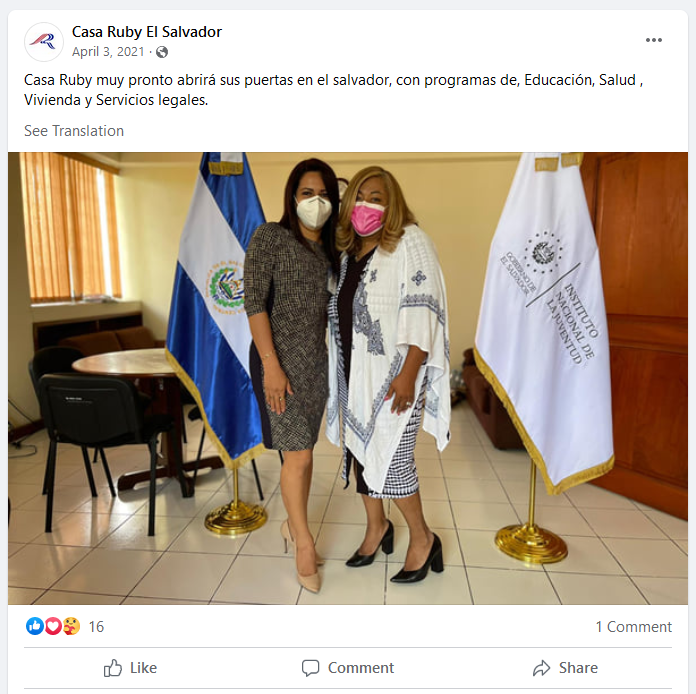696x694 pixels.
Task: Click the Comment button label
Action: click(361, 668)
